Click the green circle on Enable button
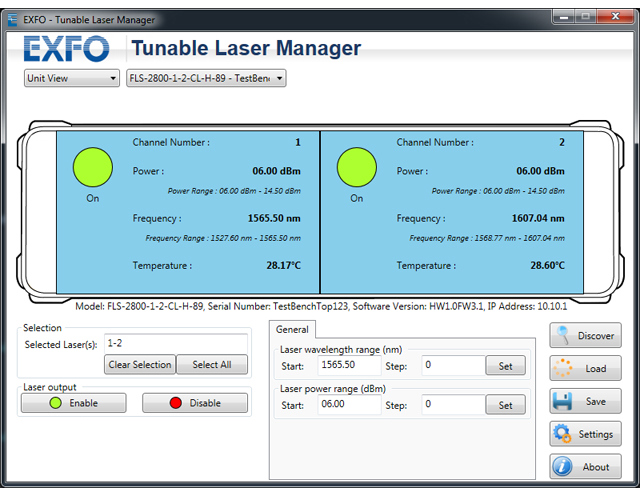 click(56, 403)
